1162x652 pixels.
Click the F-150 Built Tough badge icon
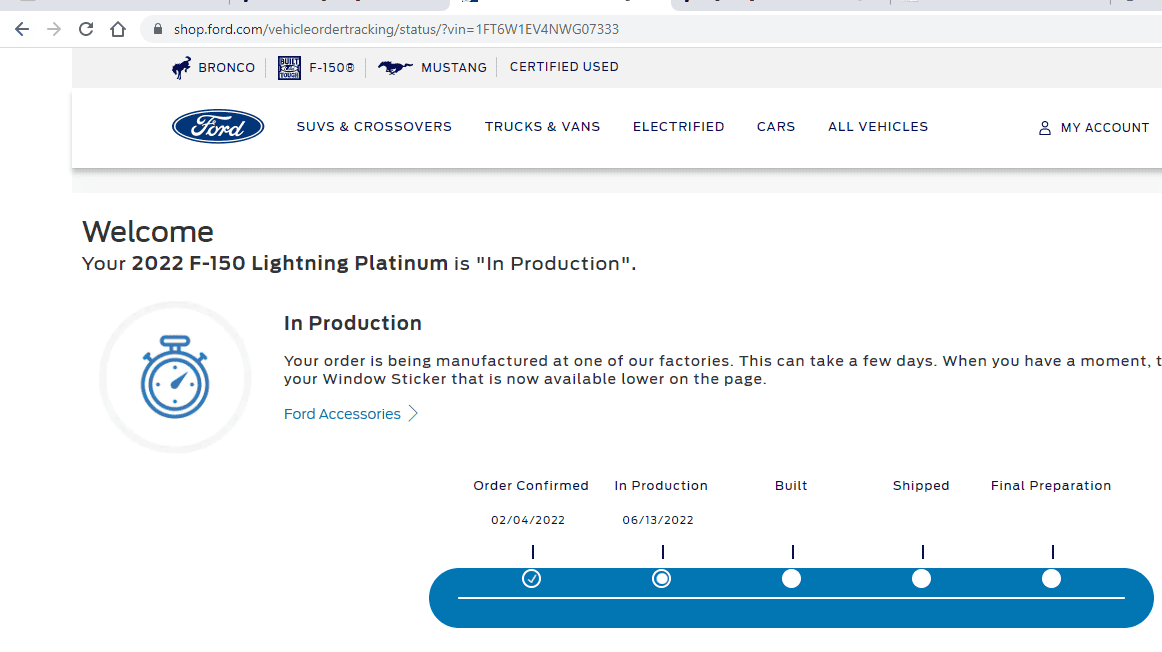[x=289, y=68]
